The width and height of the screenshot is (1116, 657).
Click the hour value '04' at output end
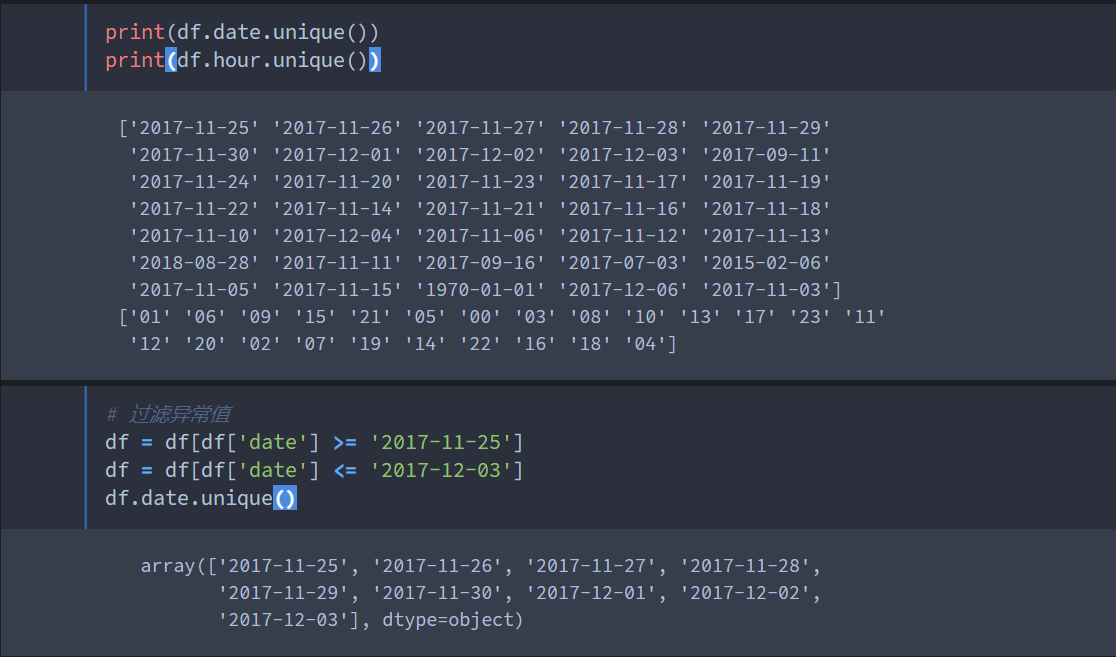646,344
